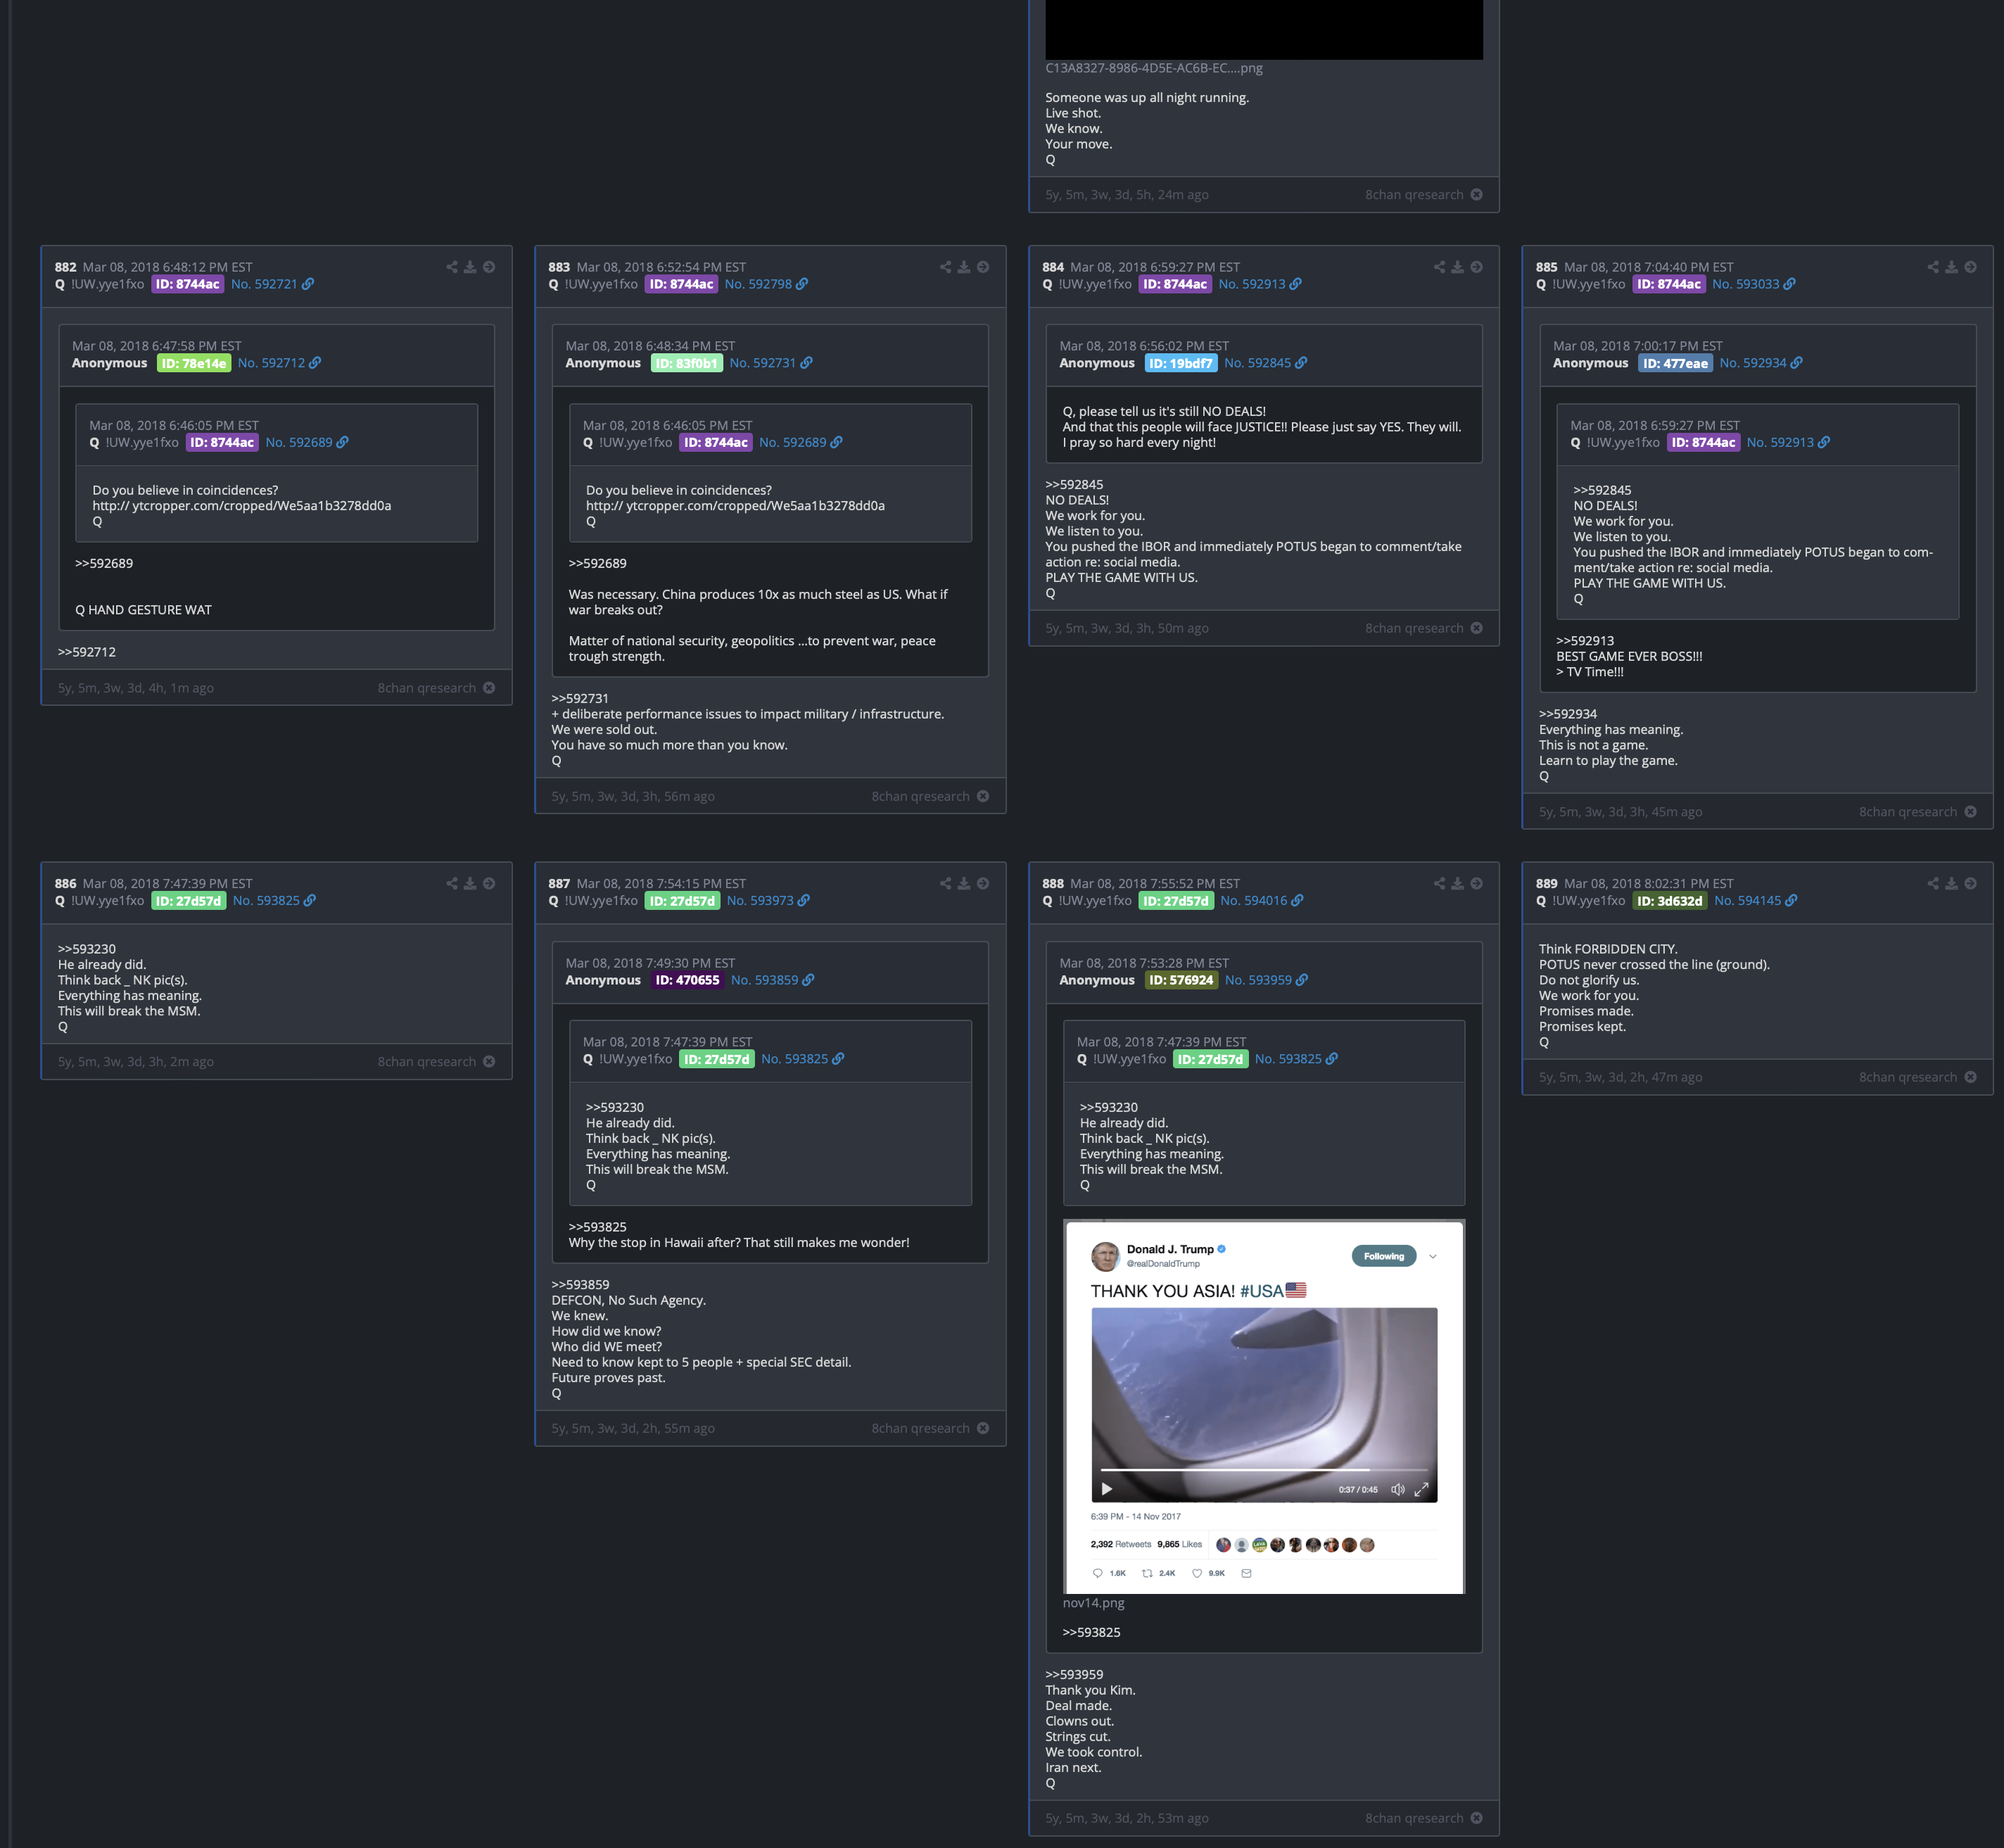
Task: Click the age text '5y, 5m, 3w, 3d, 4h, 1m ago'
Action: tap(136, 688)
